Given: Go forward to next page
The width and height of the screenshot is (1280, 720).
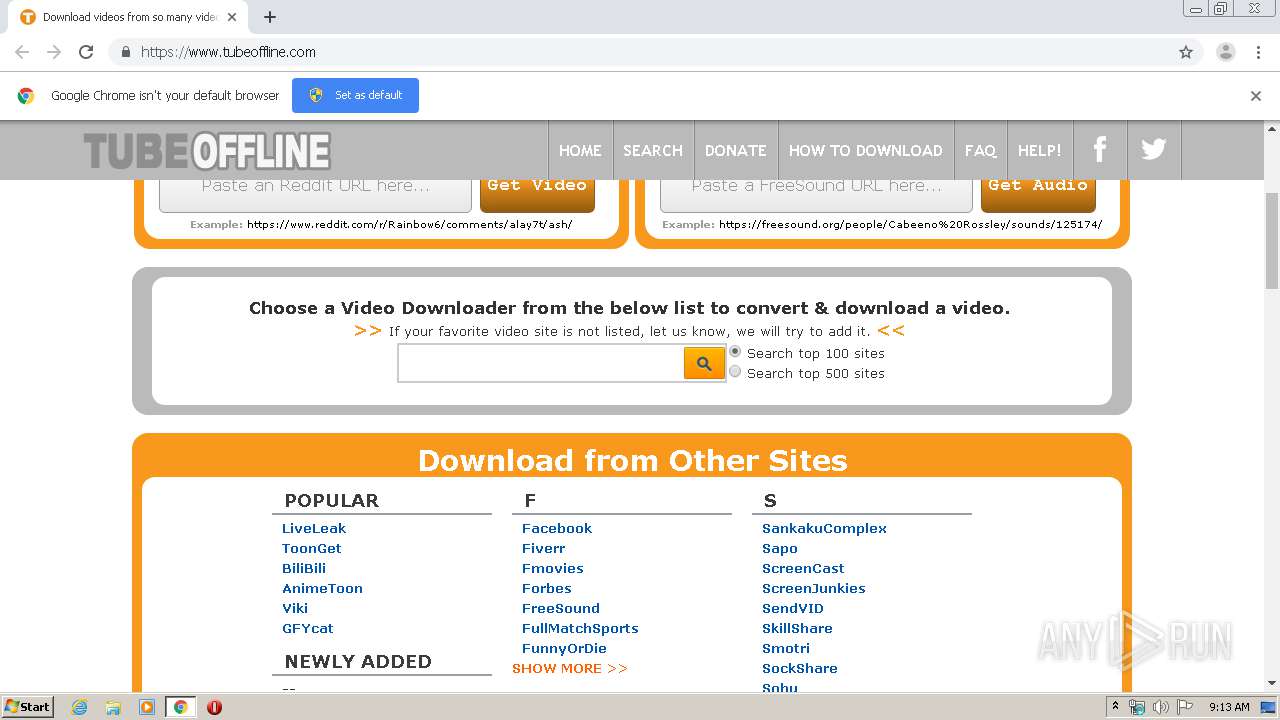Looking at the screenshot, I should [x=54, y=52].
